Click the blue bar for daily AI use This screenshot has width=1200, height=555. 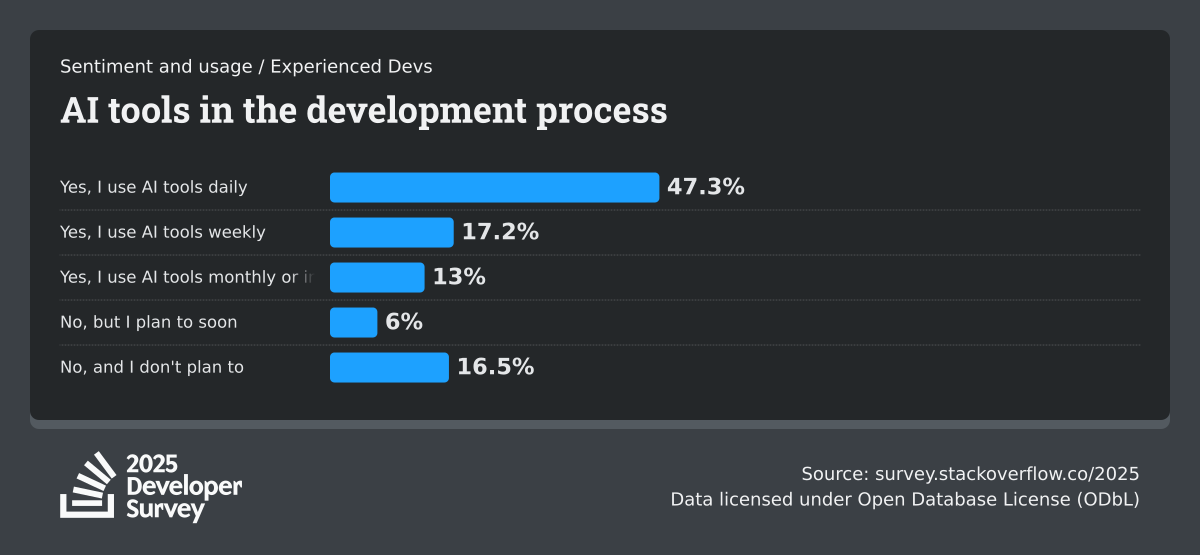(x=494, y=187)
